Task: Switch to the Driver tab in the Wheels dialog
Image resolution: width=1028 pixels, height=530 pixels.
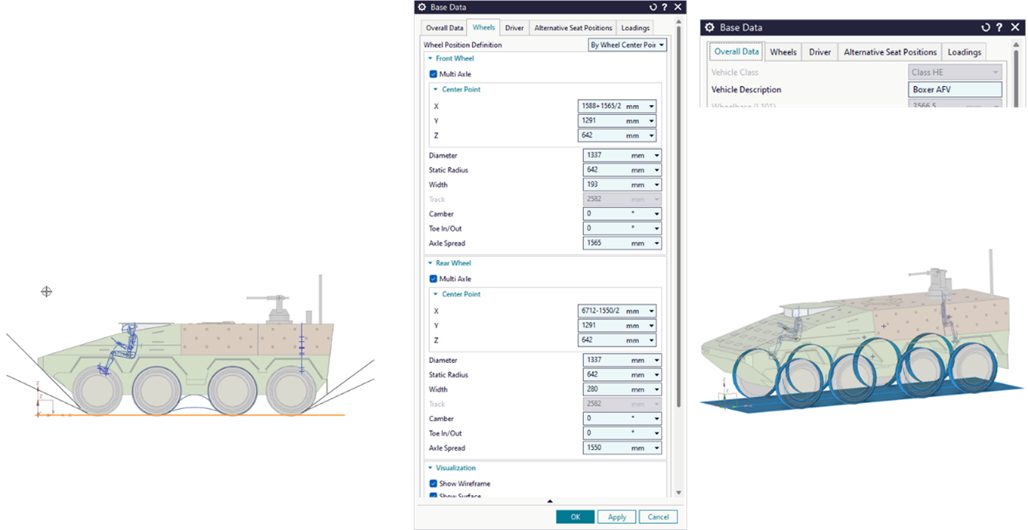Action: [x=515, y=28]
